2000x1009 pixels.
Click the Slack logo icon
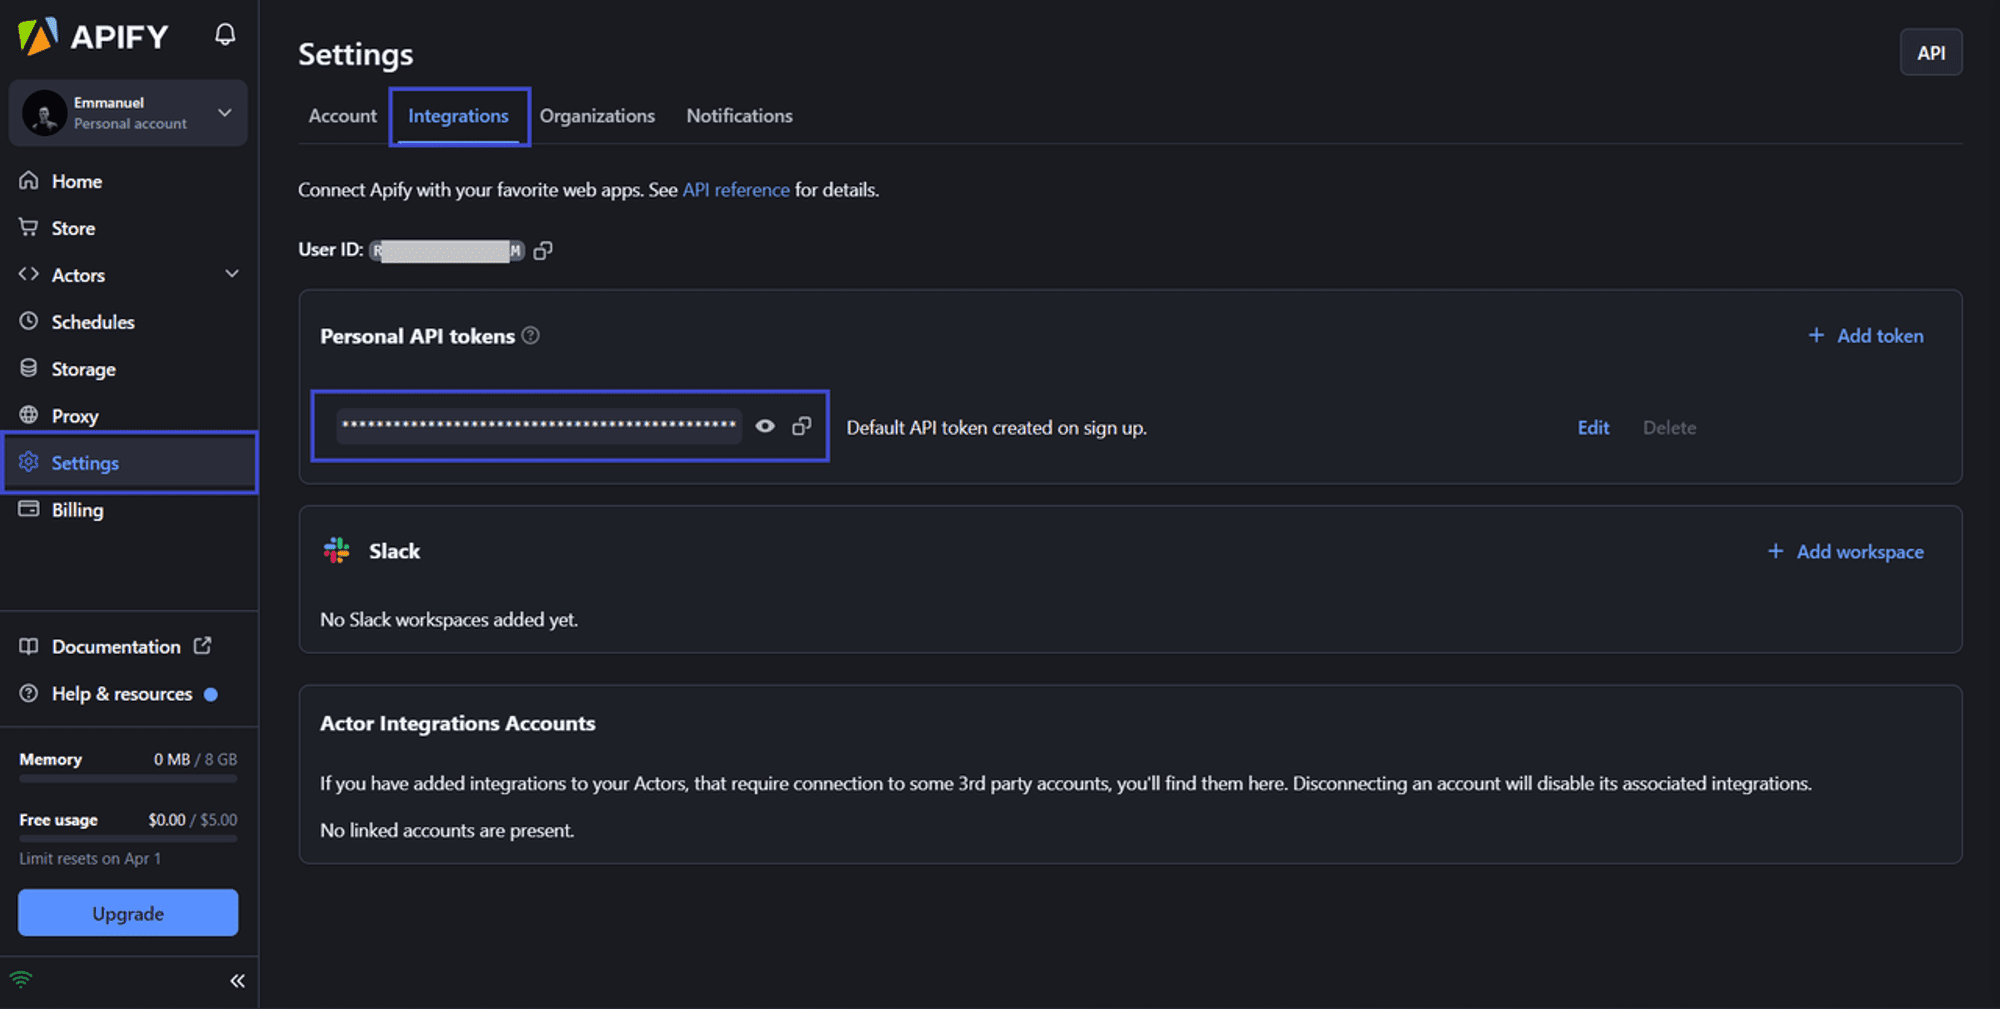[x=337, y=550]
